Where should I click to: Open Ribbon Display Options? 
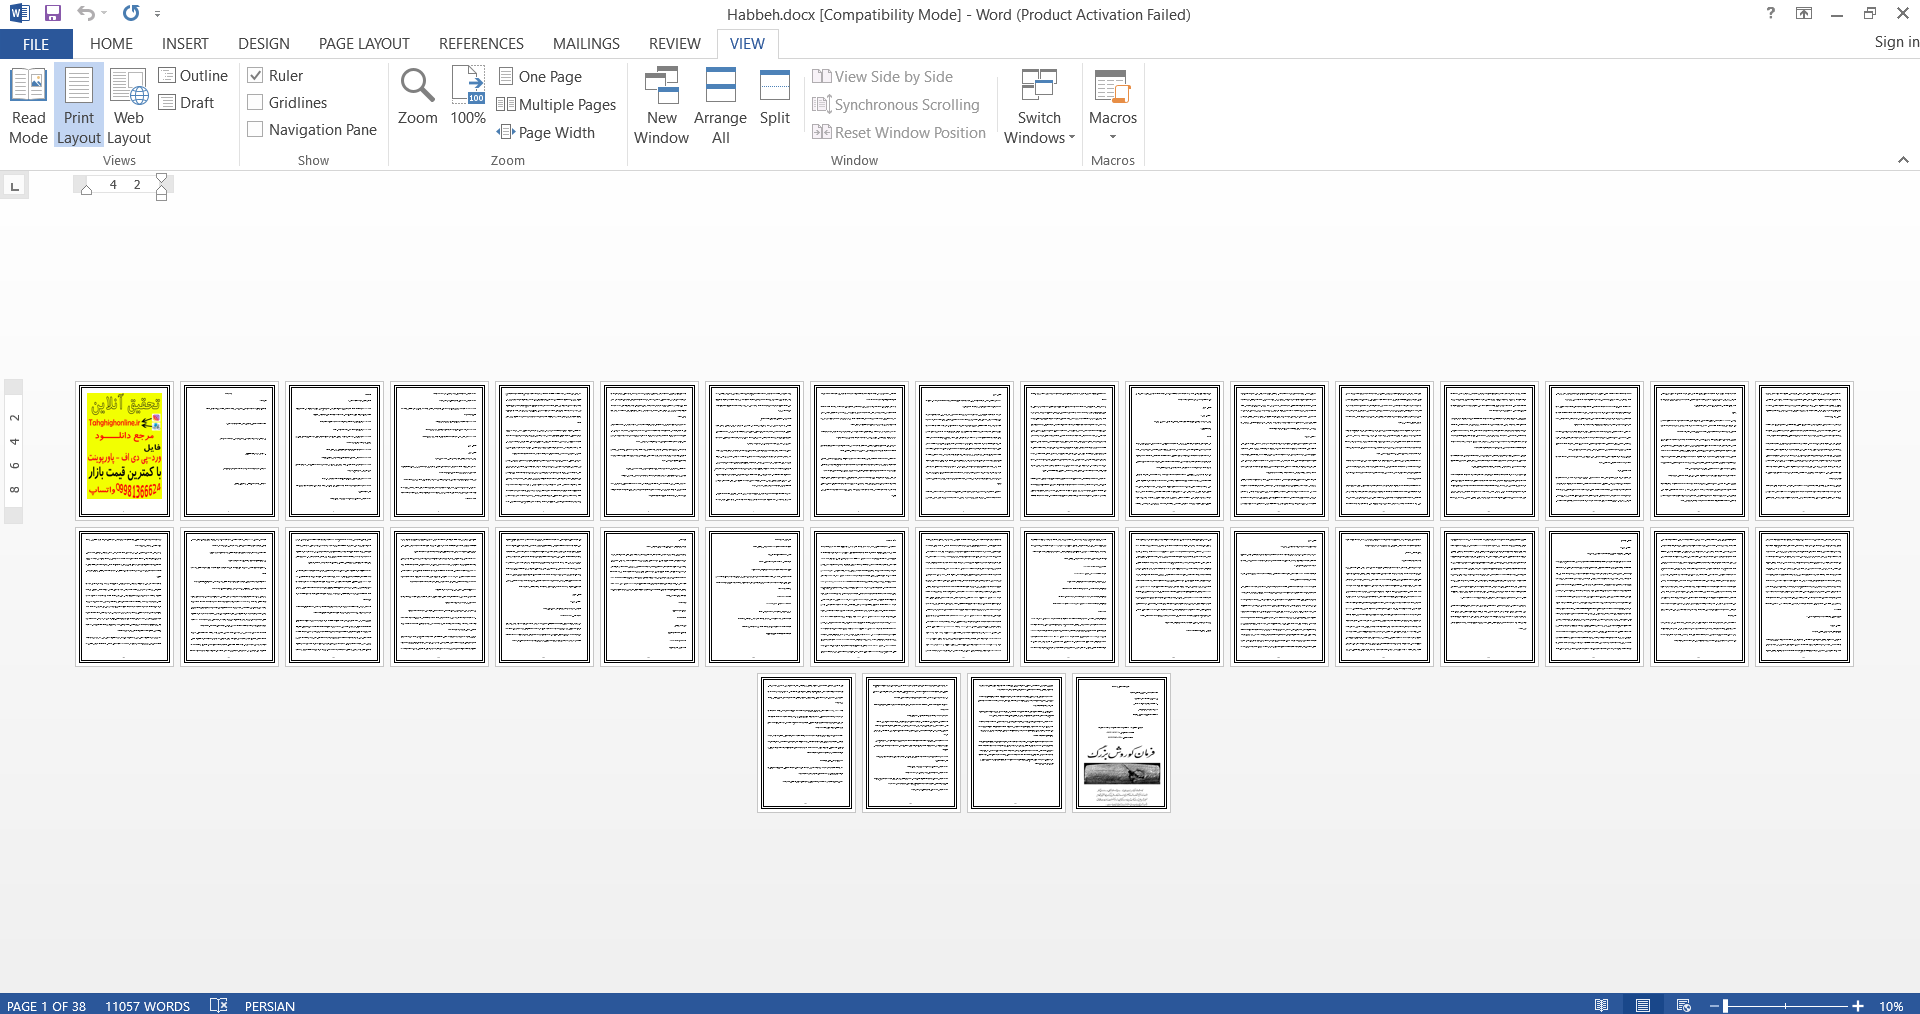tap(1804, 14)
